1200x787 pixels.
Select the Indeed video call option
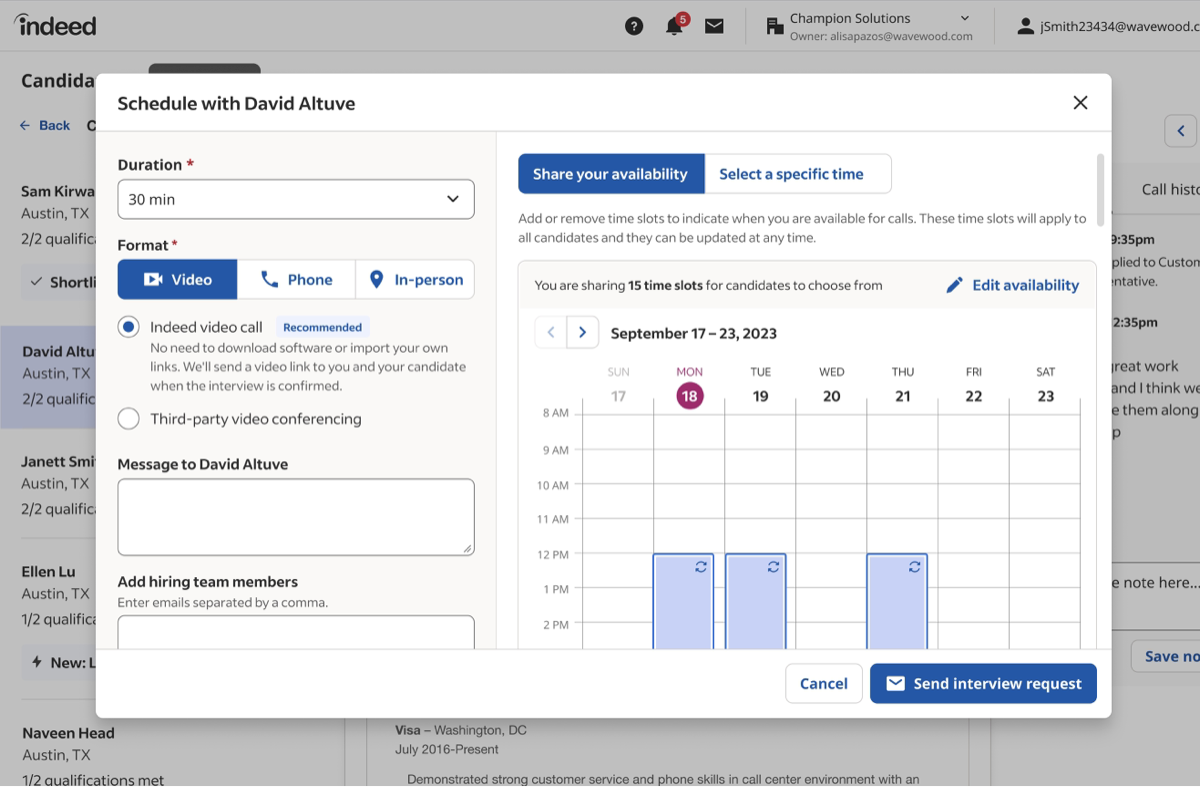(x=128, y=326)
